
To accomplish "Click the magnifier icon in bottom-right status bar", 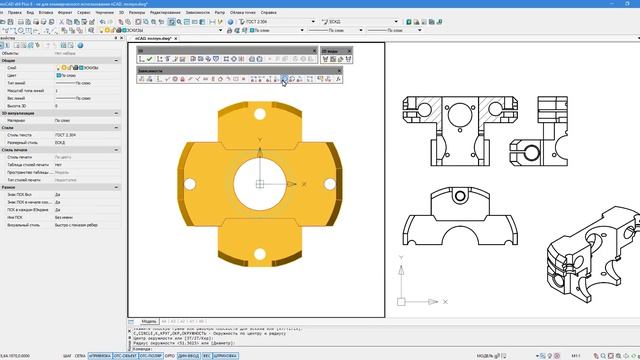I will (603, 356).
